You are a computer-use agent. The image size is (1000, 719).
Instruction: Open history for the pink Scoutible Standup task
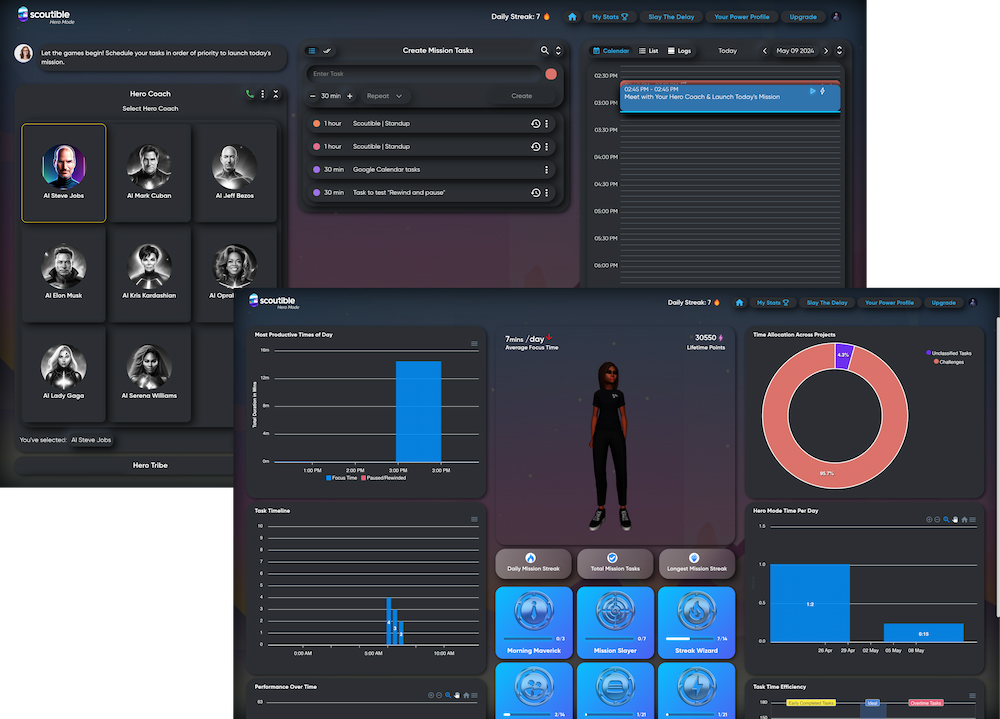(x=535, y=147)
